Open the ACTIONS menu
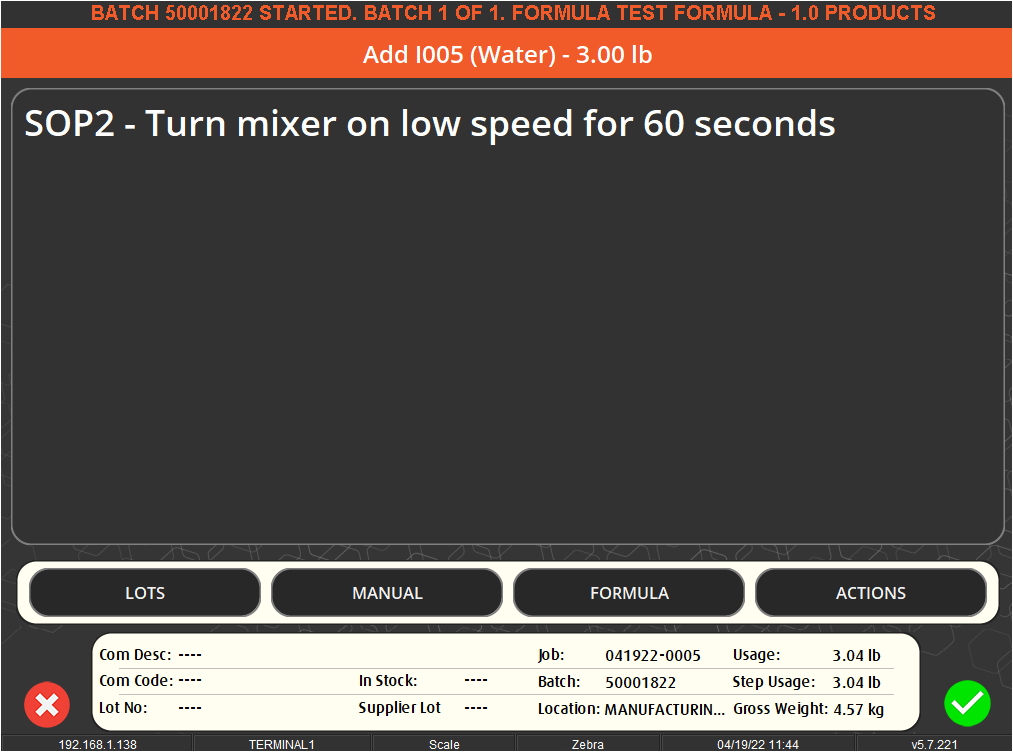 point(870,593)
